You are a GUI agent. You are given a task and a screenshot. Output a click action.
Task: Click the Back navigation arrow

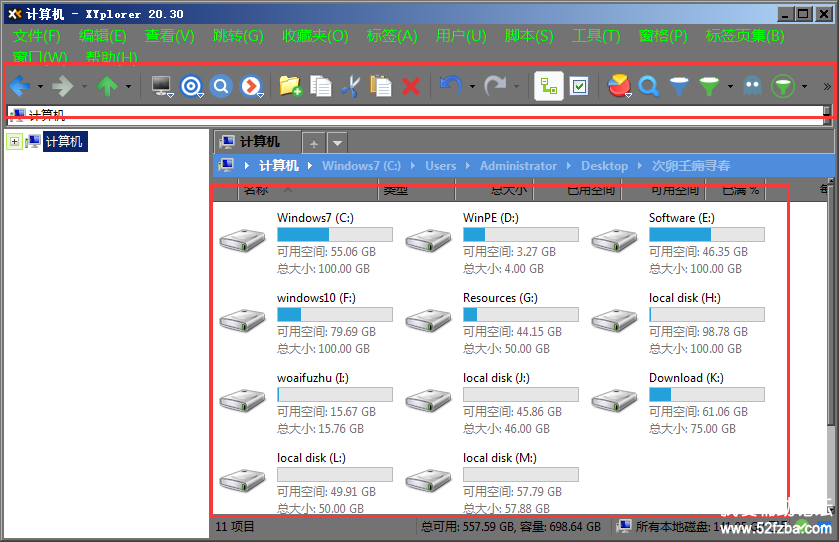tap(19, 86)
